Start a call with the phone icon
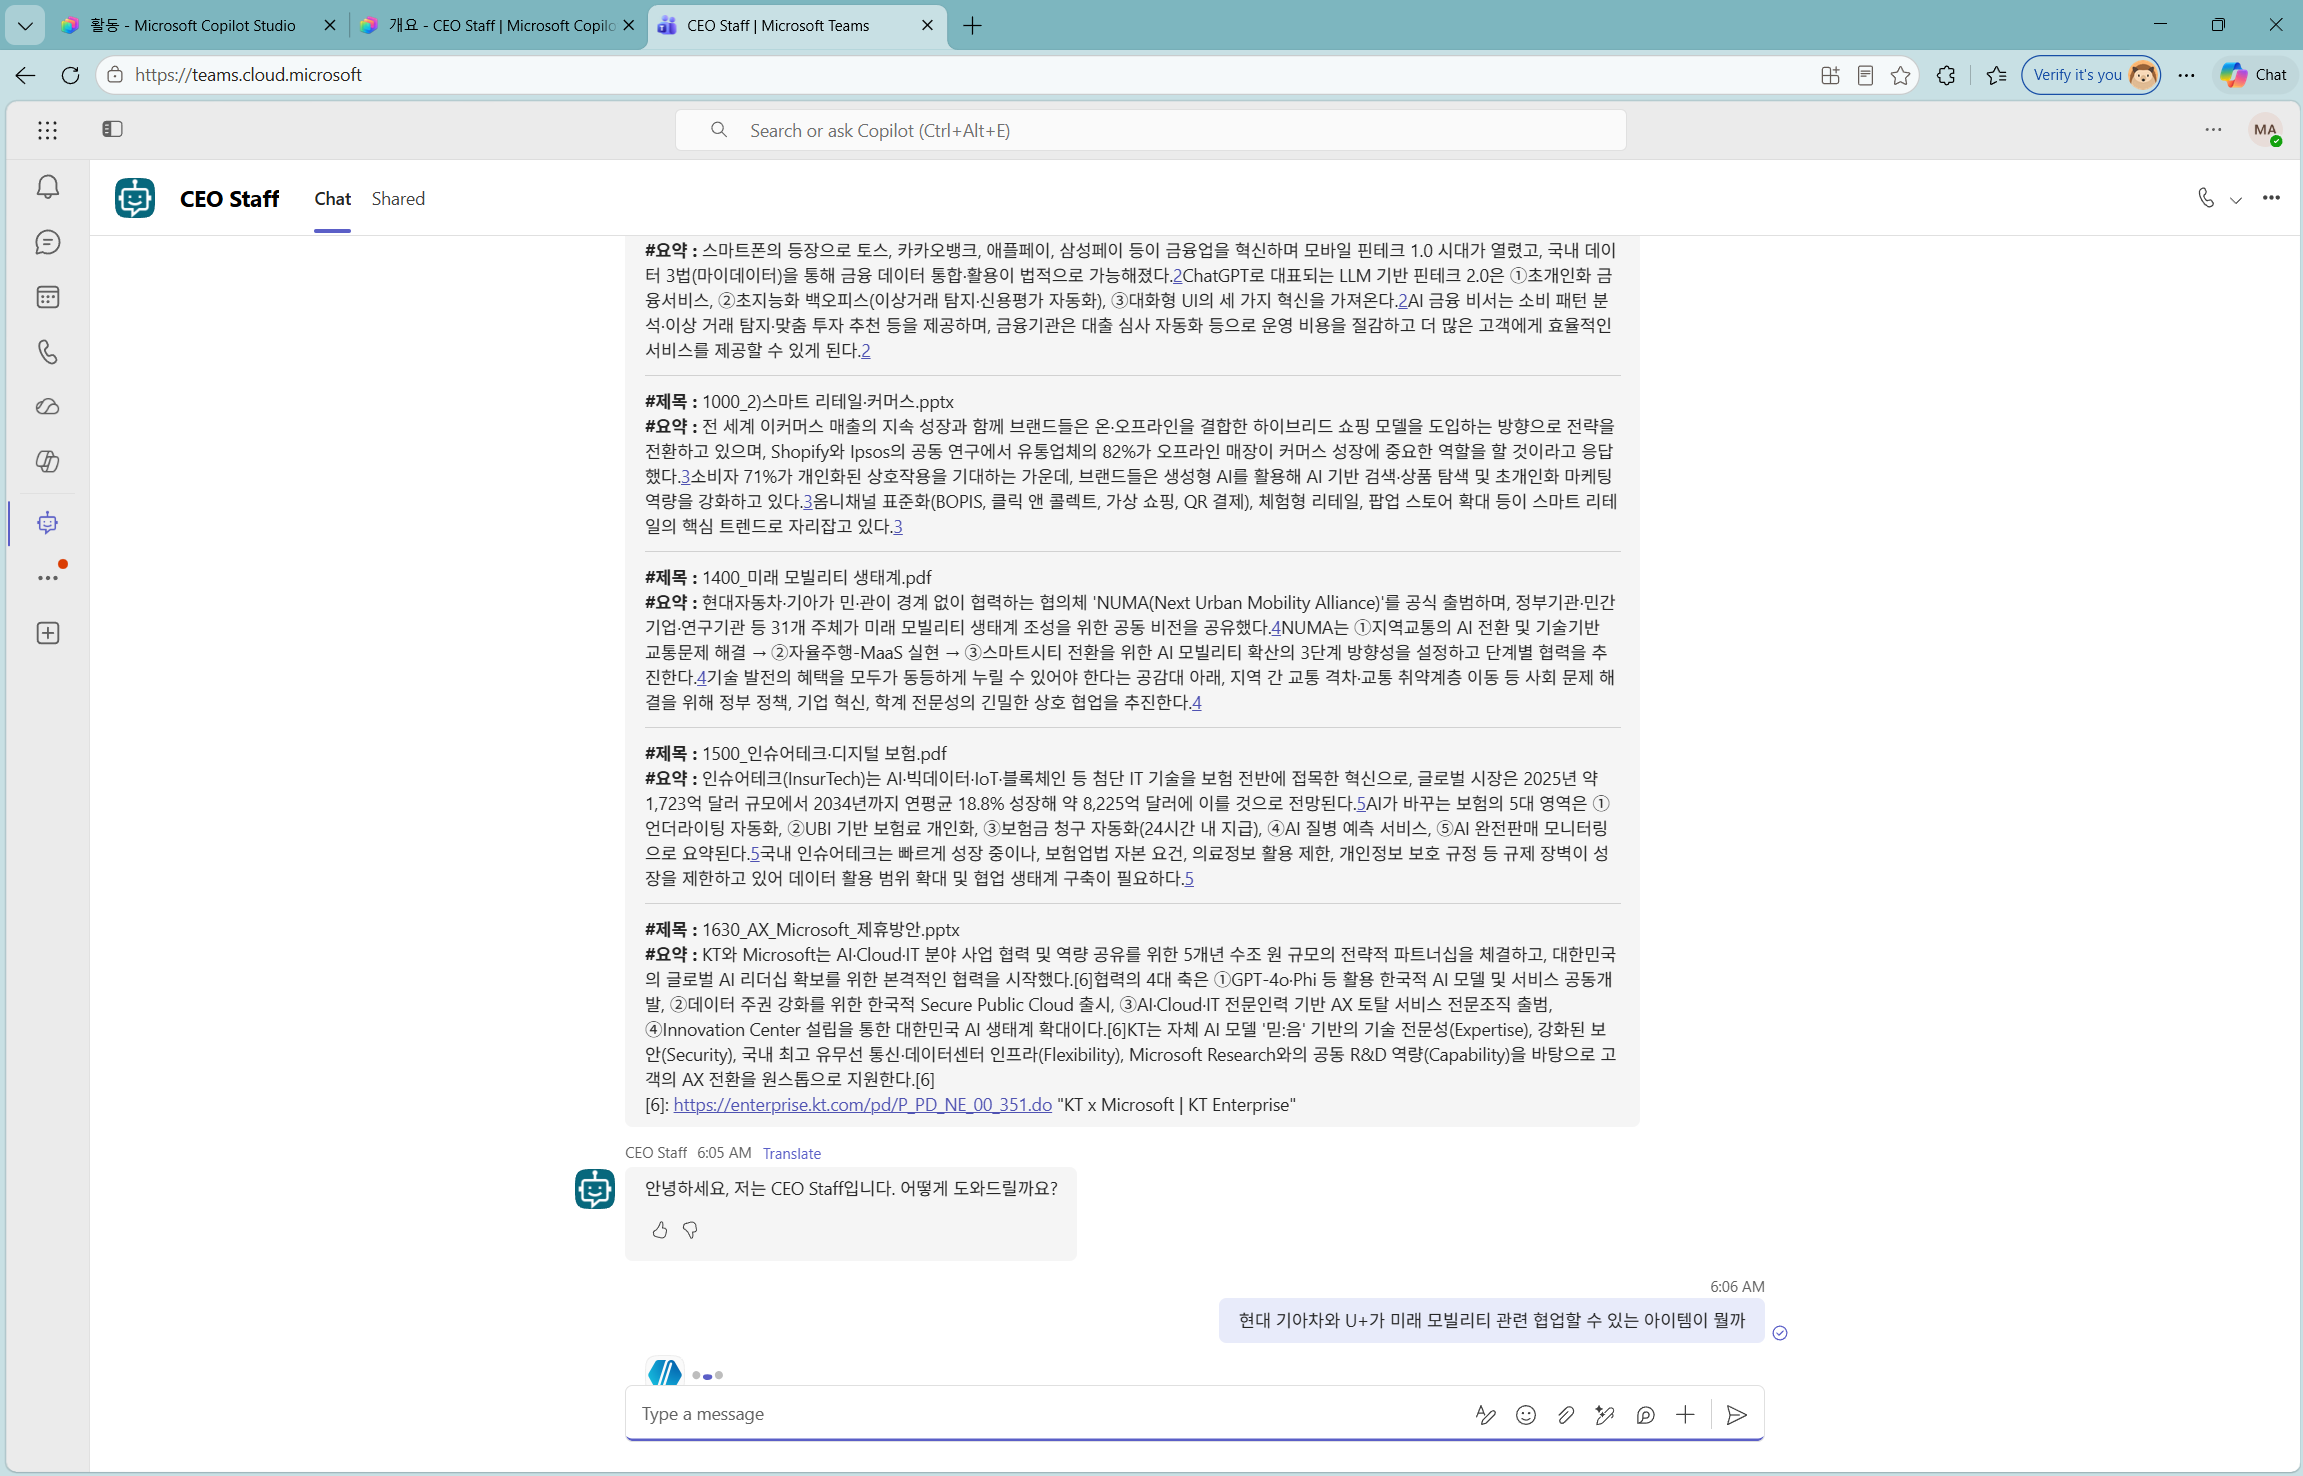The width and height of the screenshot is (2303, 1476). [2205, 198]
